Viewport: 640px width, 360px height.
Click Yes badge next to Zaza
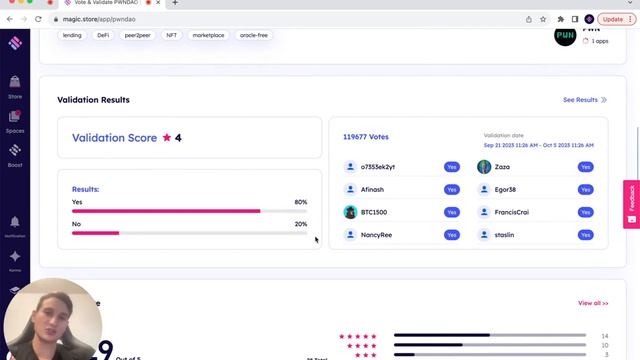(x=585, y=167)
